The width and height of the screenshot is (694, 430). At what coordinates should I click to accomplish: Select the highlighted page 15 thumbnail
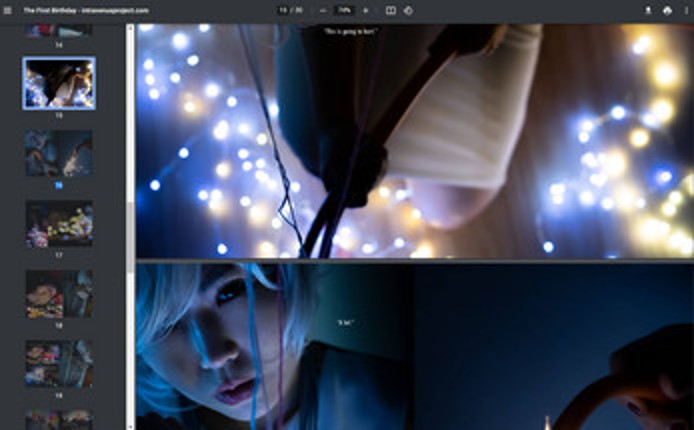tap(59, 83)
